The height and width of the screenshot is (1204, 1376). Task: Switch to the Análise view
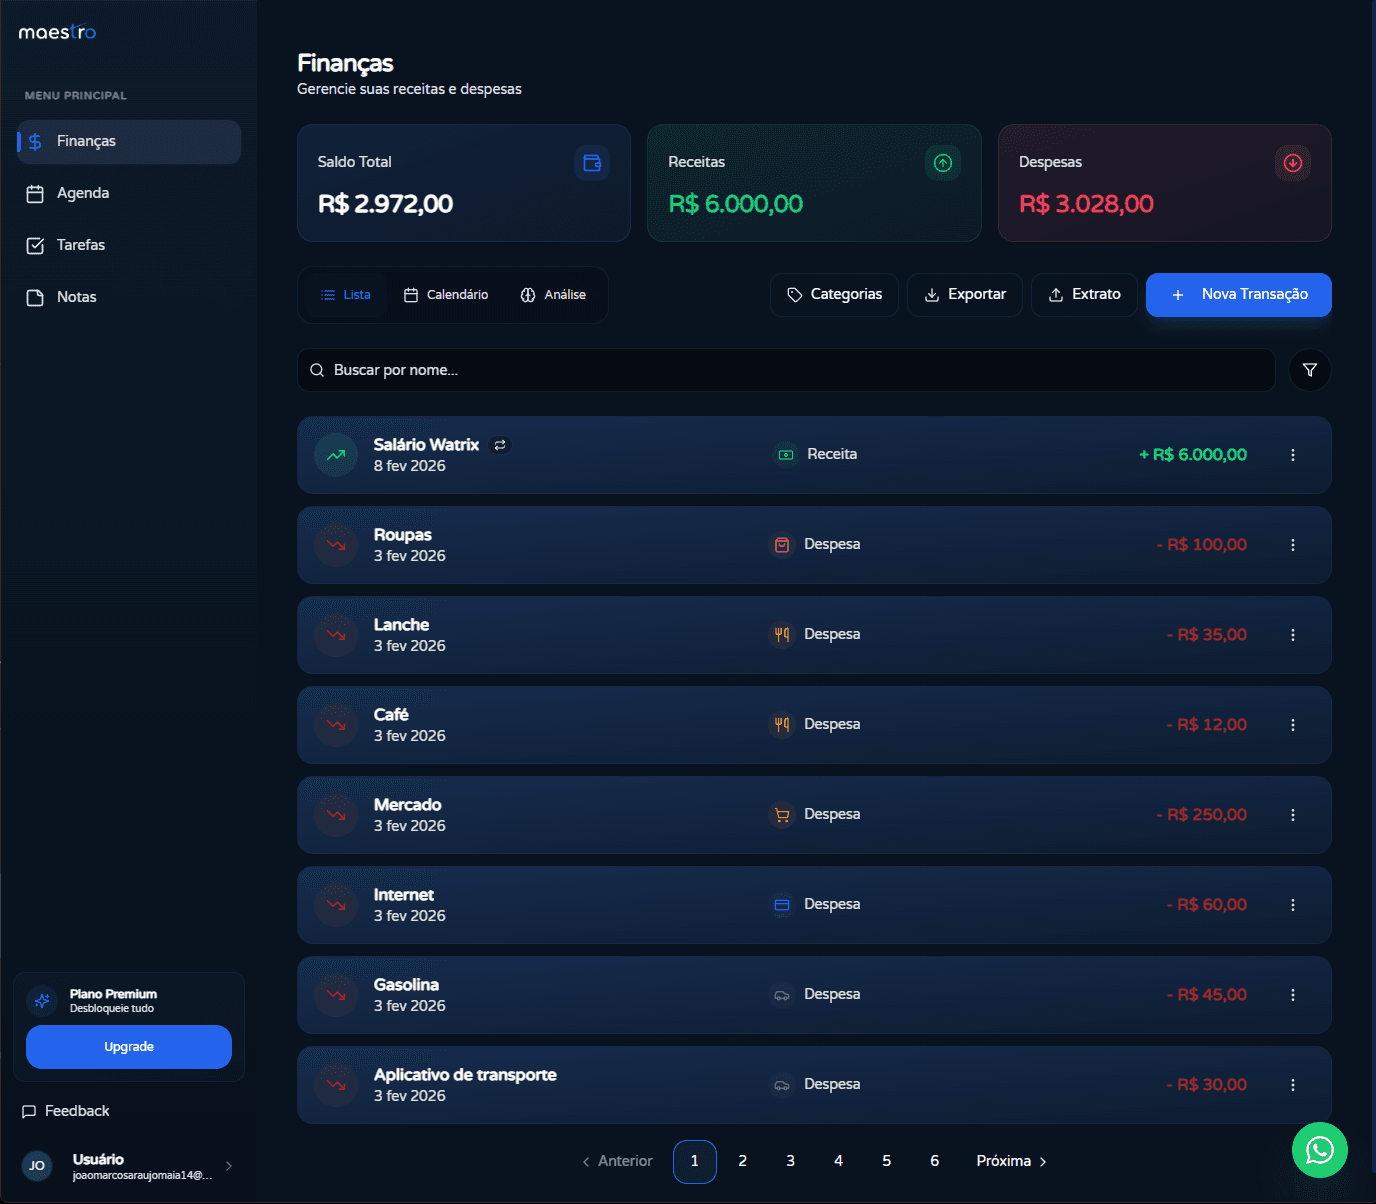[555, 294]
